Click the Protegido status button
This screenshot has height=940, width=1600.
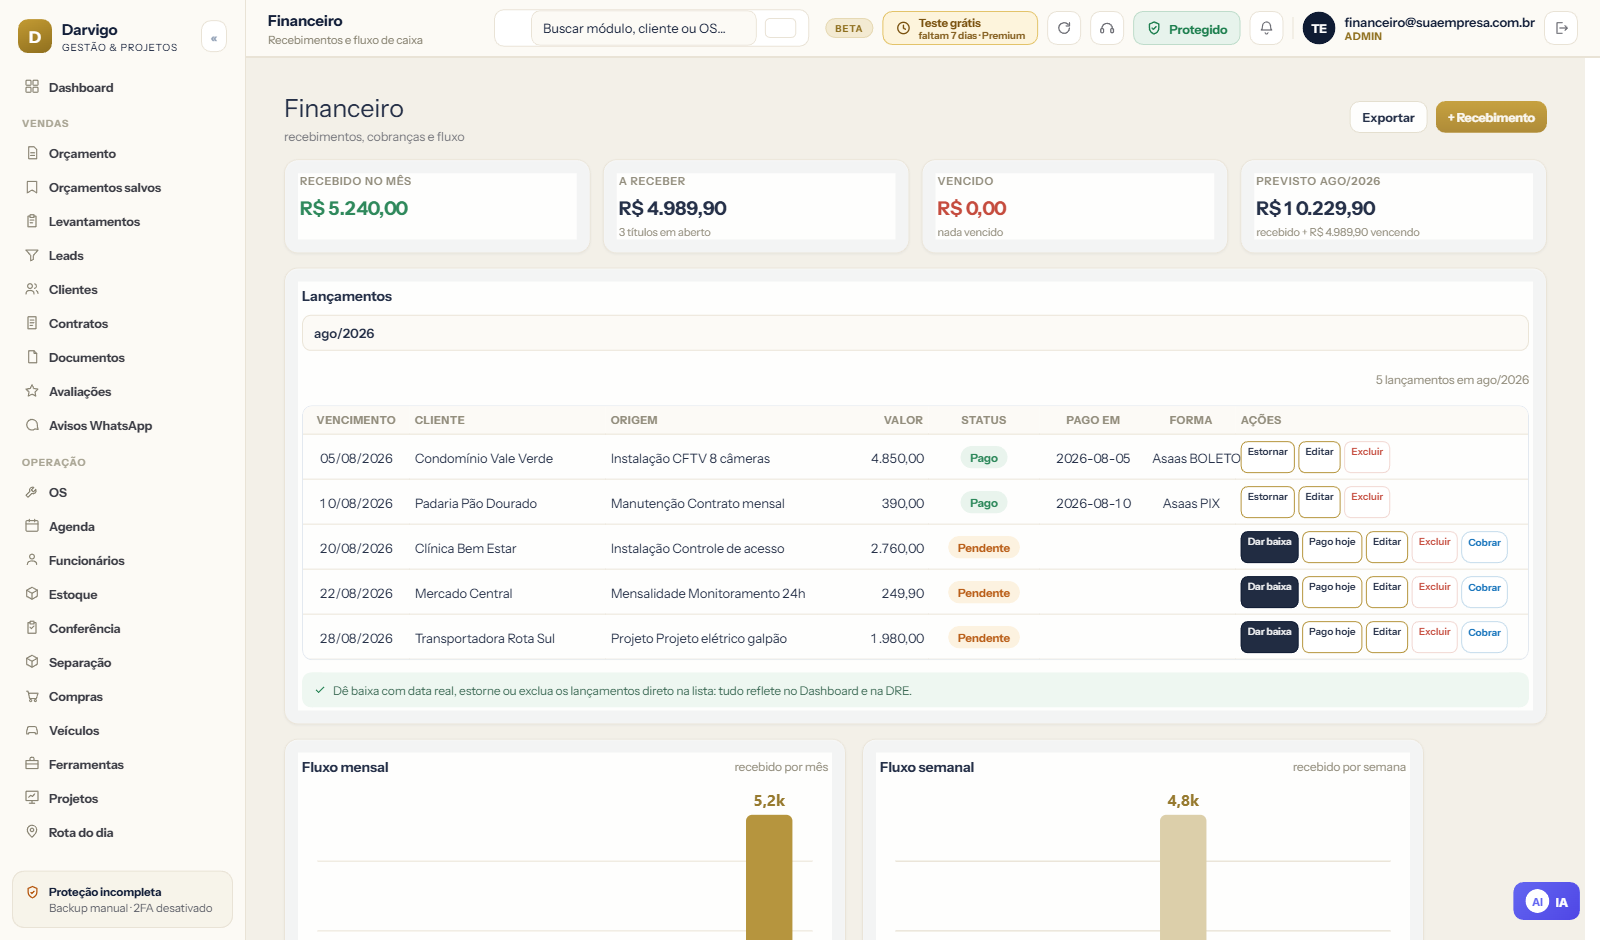(x=1187, y=28)
